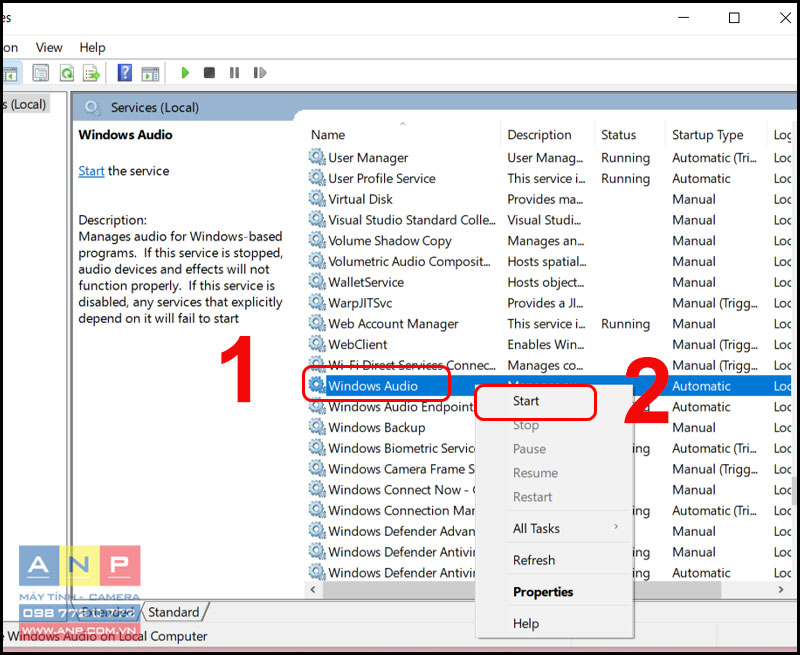Click the gear icon beside Windows Defender Advanced
The image size is (800, 655).
(317, 531)
